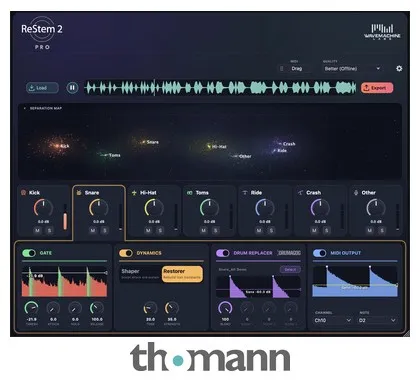Mute the Other channel
Viewport: 420px width, 381px height.
[370, 230]
